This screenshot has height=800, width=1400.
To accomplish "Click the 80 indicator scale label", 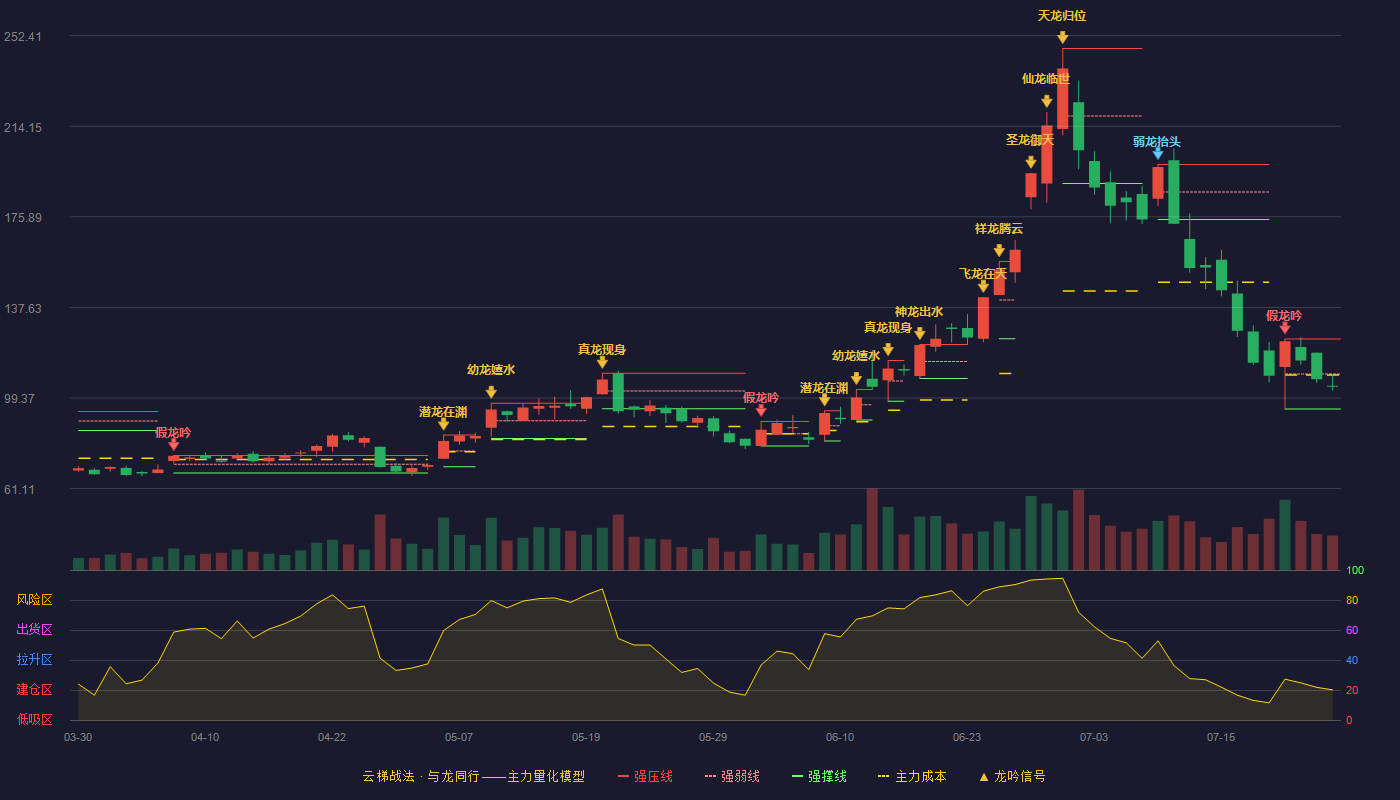I will click(1352, 601).
